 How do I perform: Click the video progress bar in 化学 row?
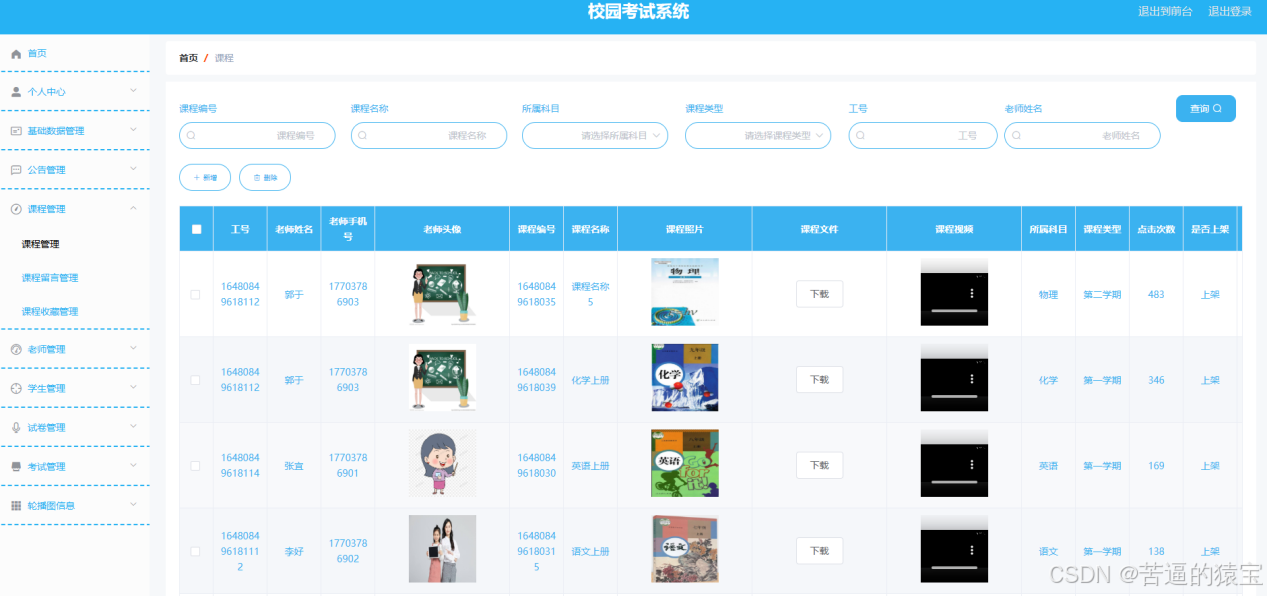point(954,398)
